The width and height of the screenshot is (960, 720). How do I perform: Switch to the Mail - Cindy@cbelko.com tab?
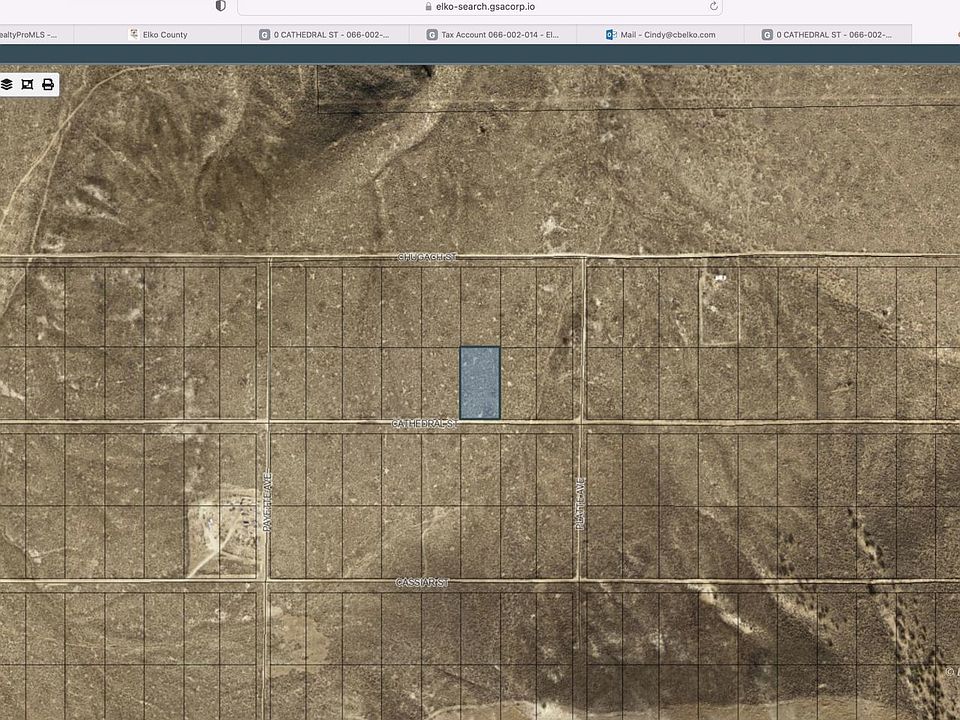coord(661,35)
